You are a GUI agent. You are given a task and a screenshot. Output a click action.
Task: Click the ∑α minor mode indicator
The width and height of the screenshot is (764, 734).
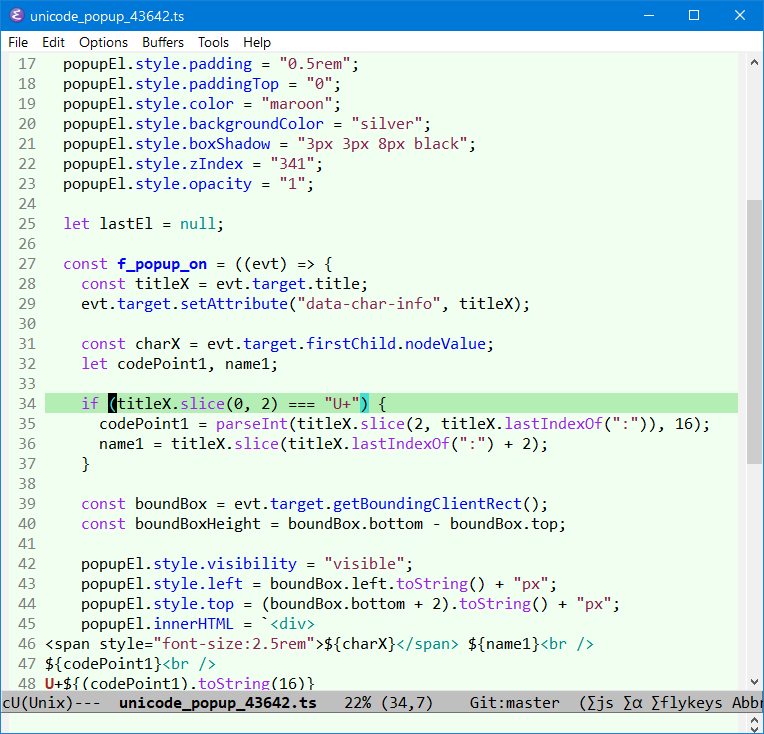(x=632, y=703)
